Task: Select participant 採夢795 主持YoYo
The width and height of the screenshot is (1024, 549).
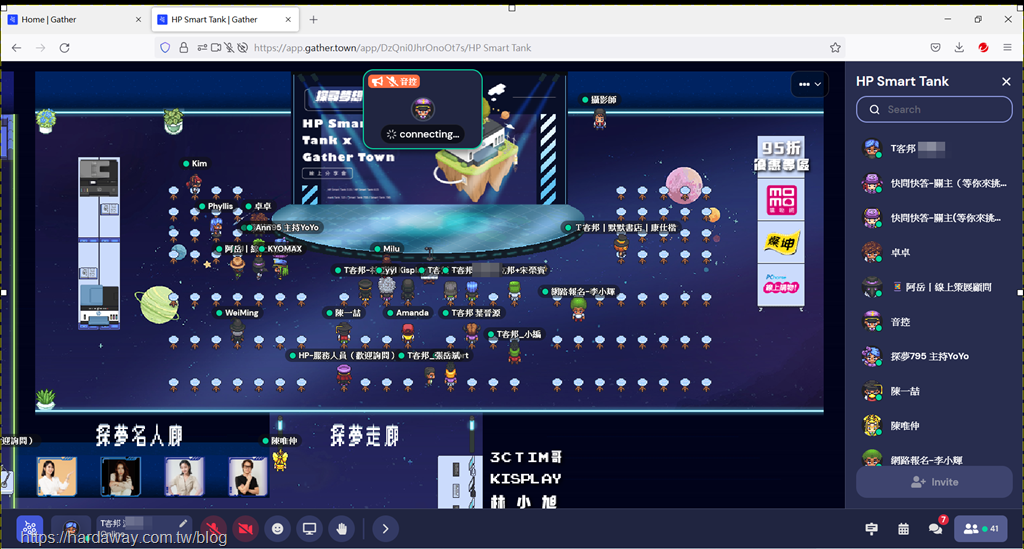Action: (934, 356)
